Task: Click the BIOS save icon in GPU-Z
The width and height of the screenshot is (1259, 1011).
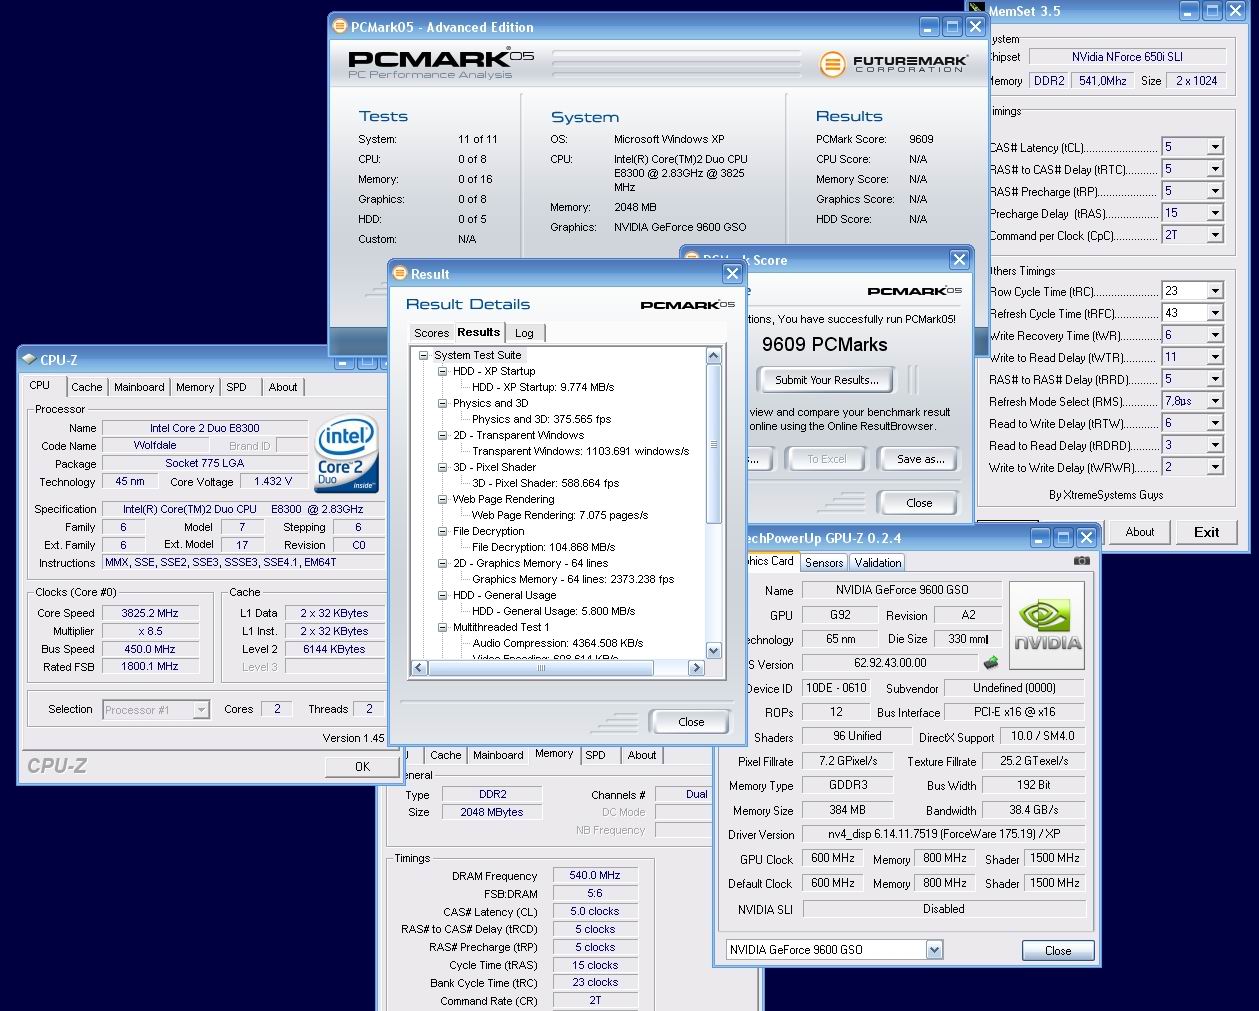Action: [991, 662]
